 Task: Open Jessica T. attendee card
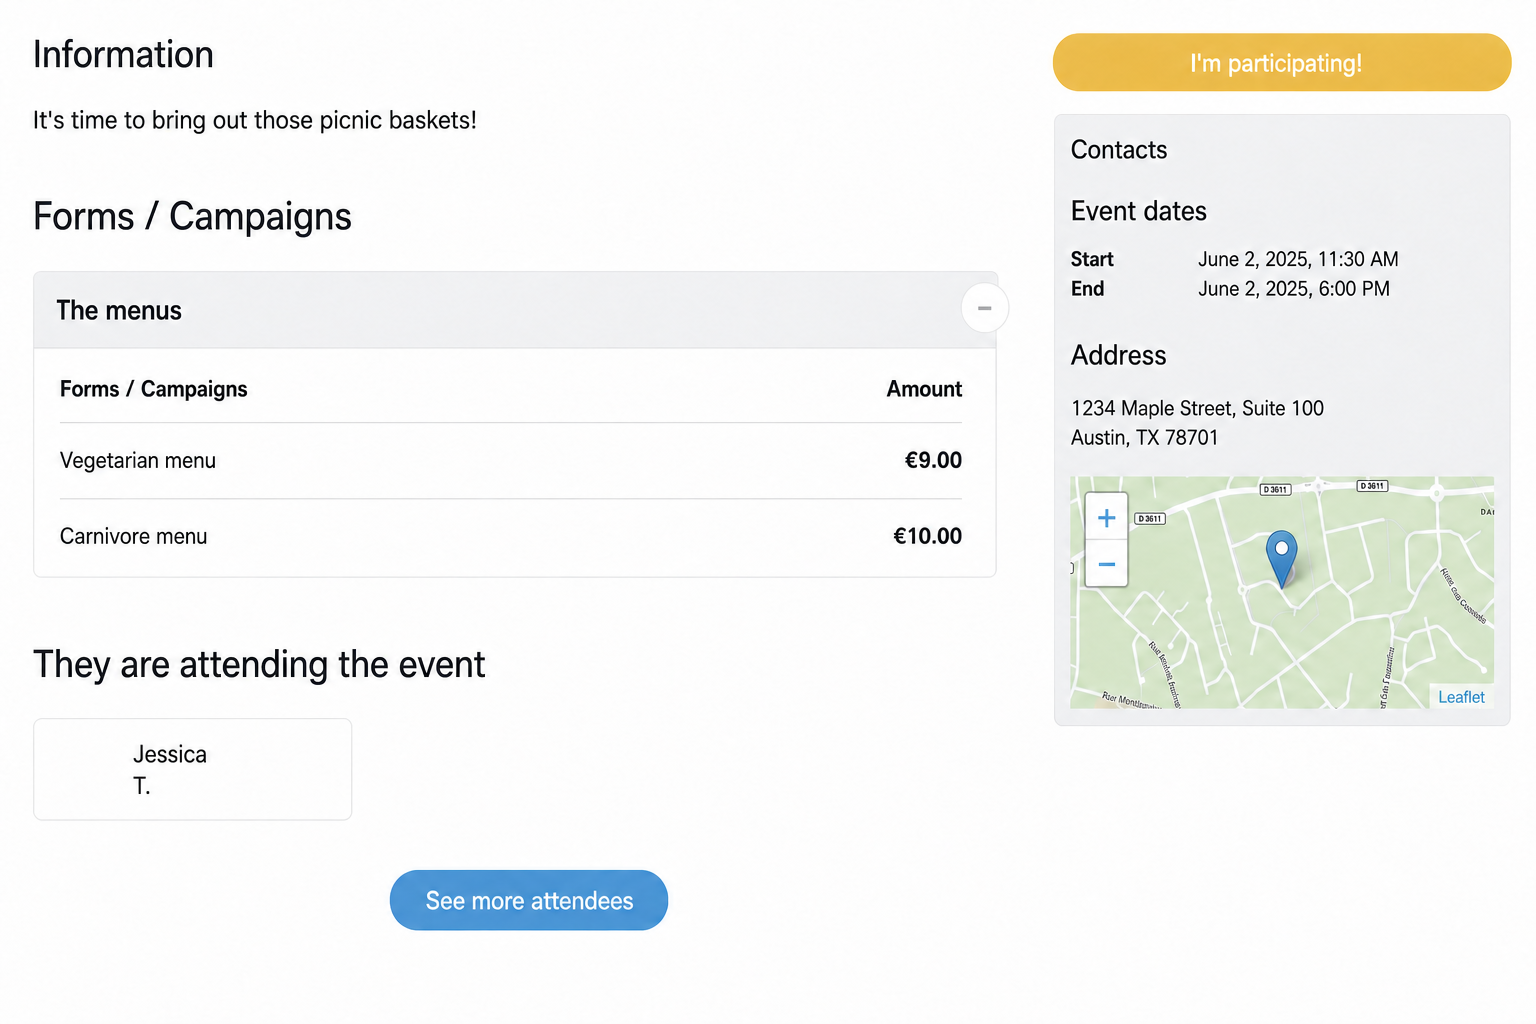click(192, 769)
